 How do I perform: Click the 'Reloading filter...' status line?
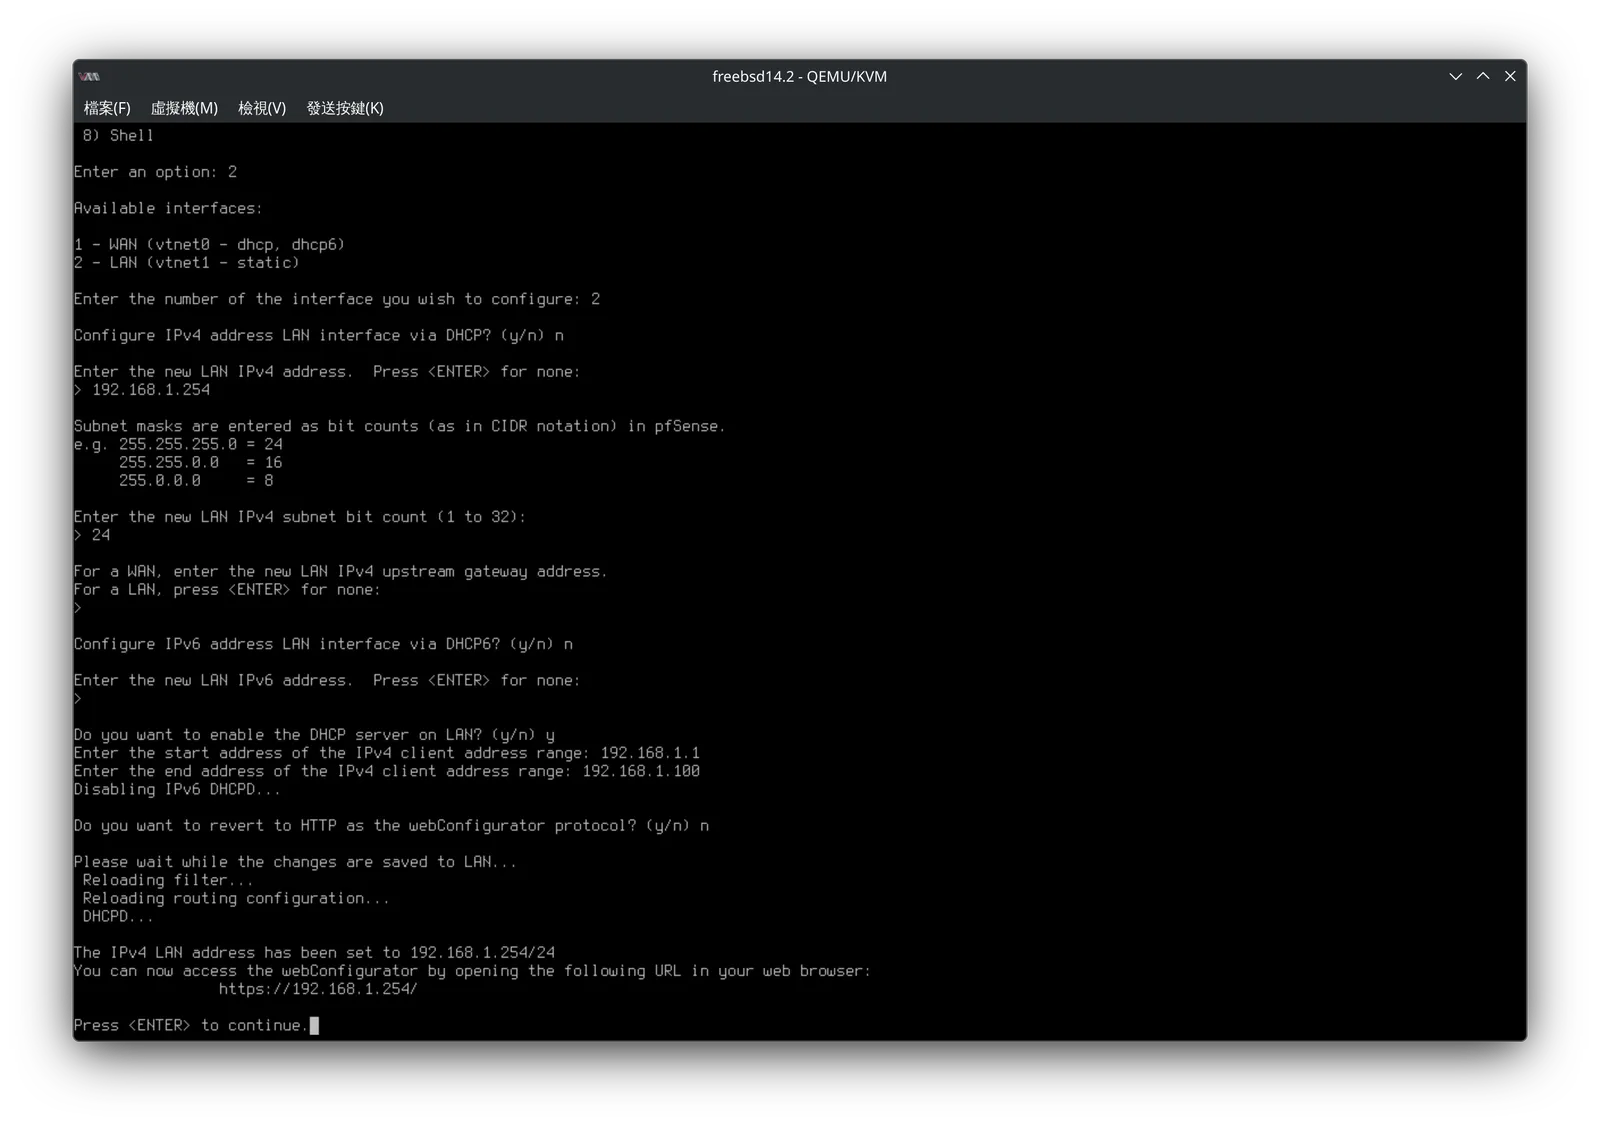(168, 880)
